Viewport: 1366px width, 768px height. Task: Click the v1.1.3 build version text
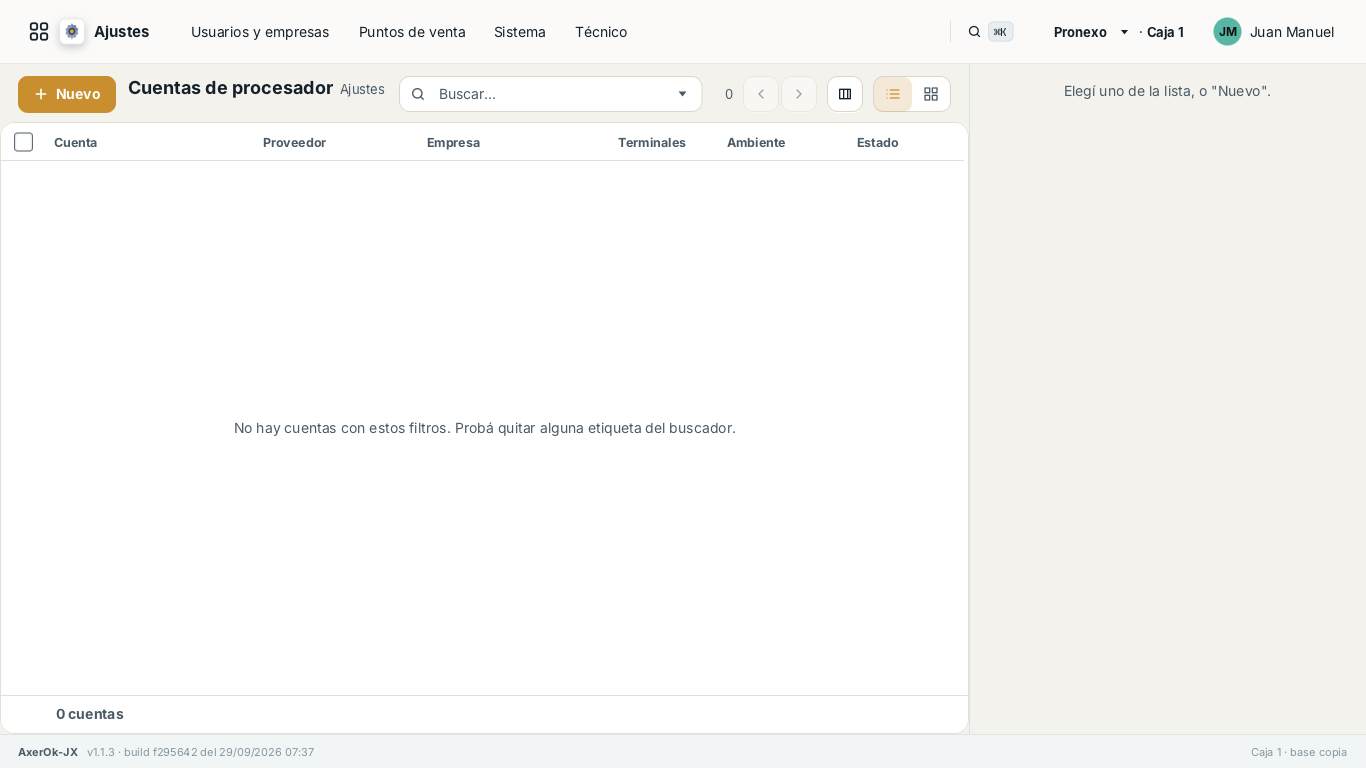click(200, 752)
